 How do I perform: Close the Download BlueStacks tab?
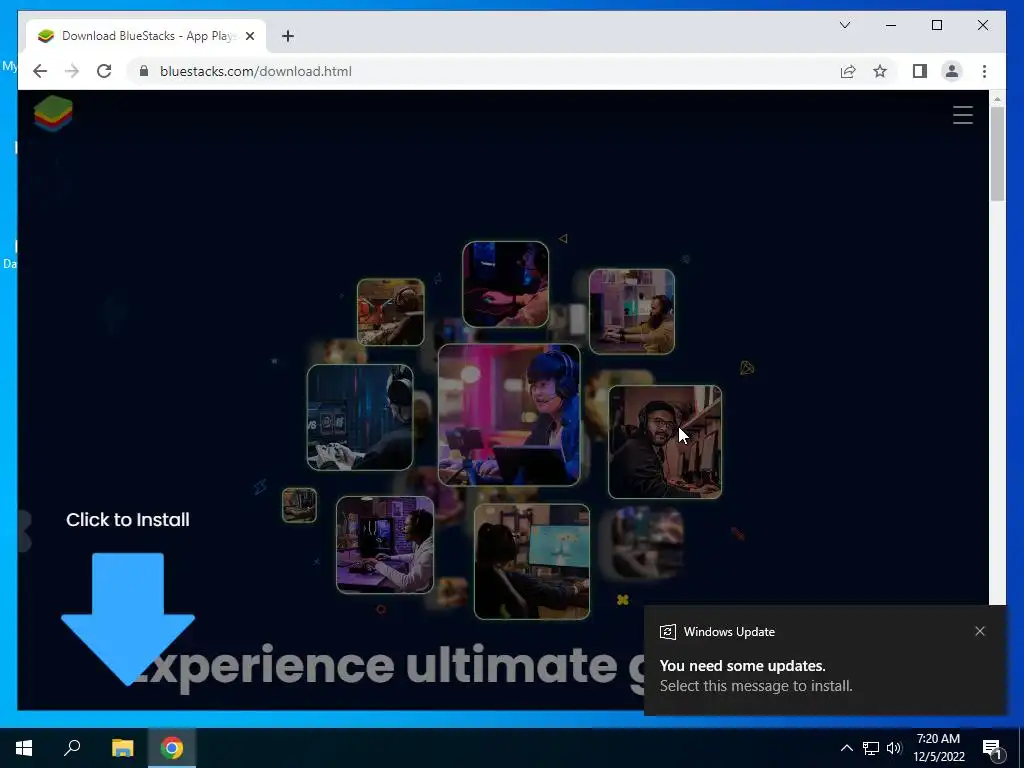coord(249,36)
